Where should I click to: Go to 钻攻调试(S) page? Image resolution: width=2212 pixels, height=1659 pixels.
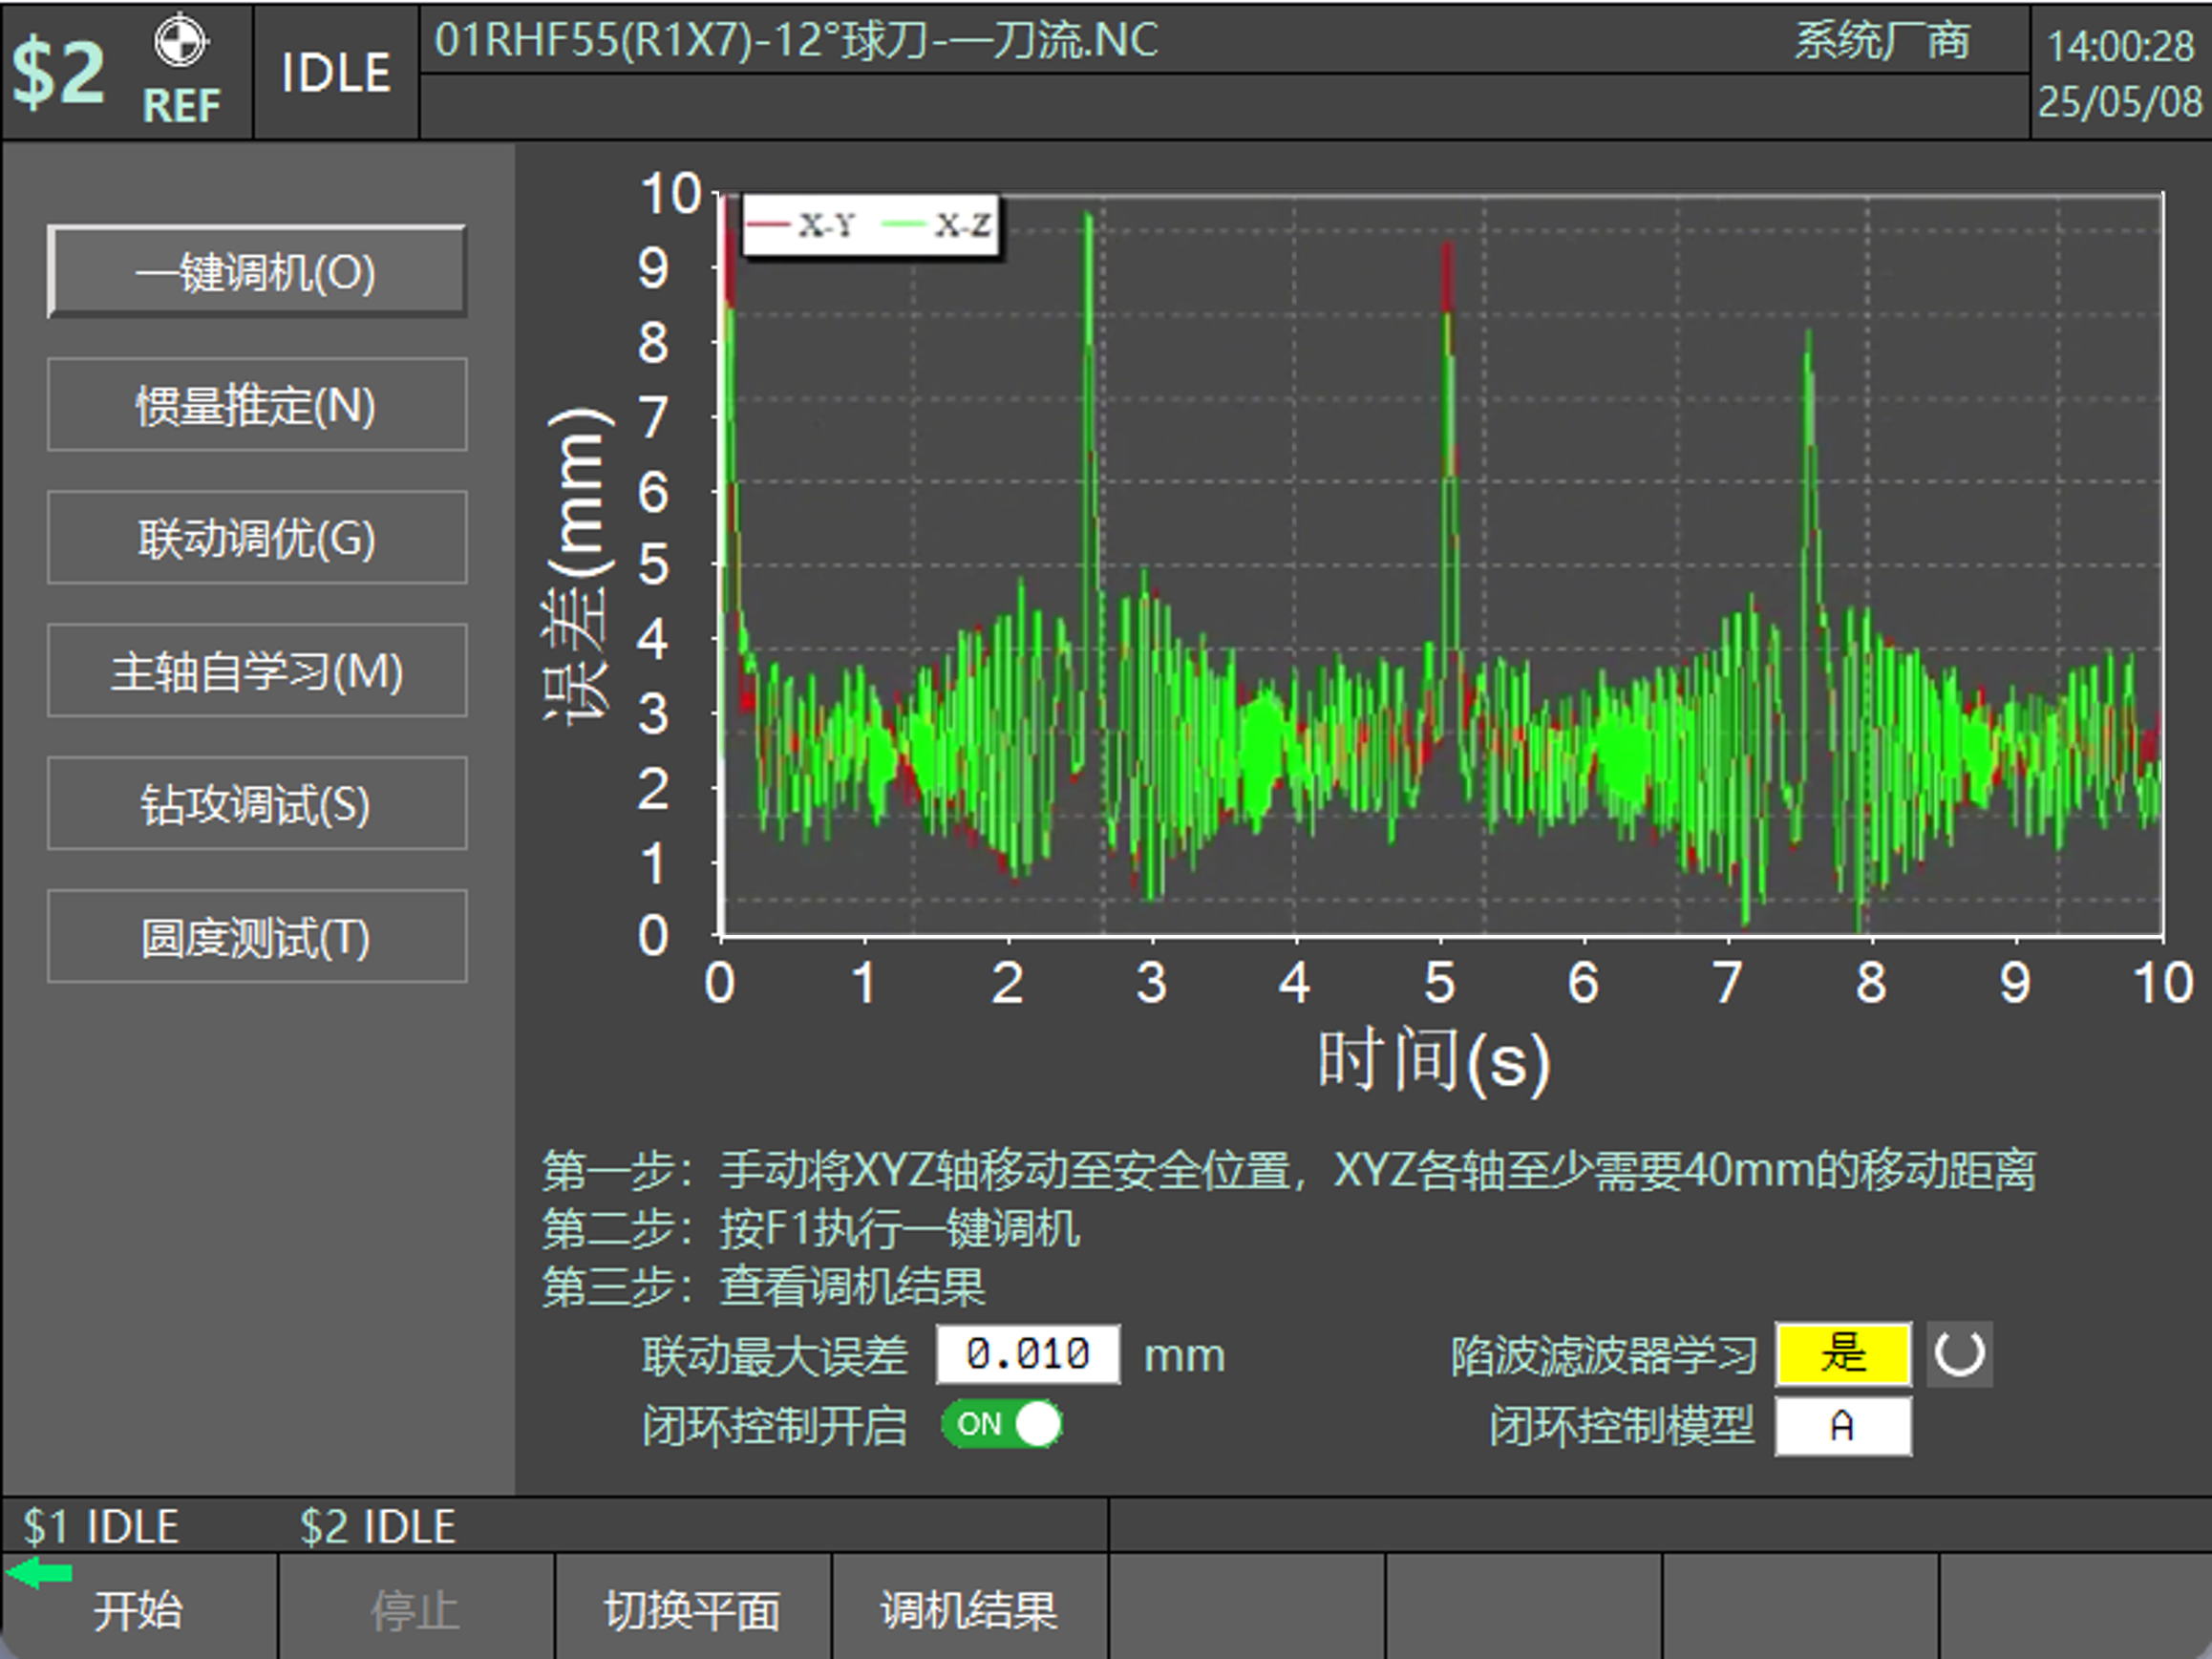pos(256,804)
